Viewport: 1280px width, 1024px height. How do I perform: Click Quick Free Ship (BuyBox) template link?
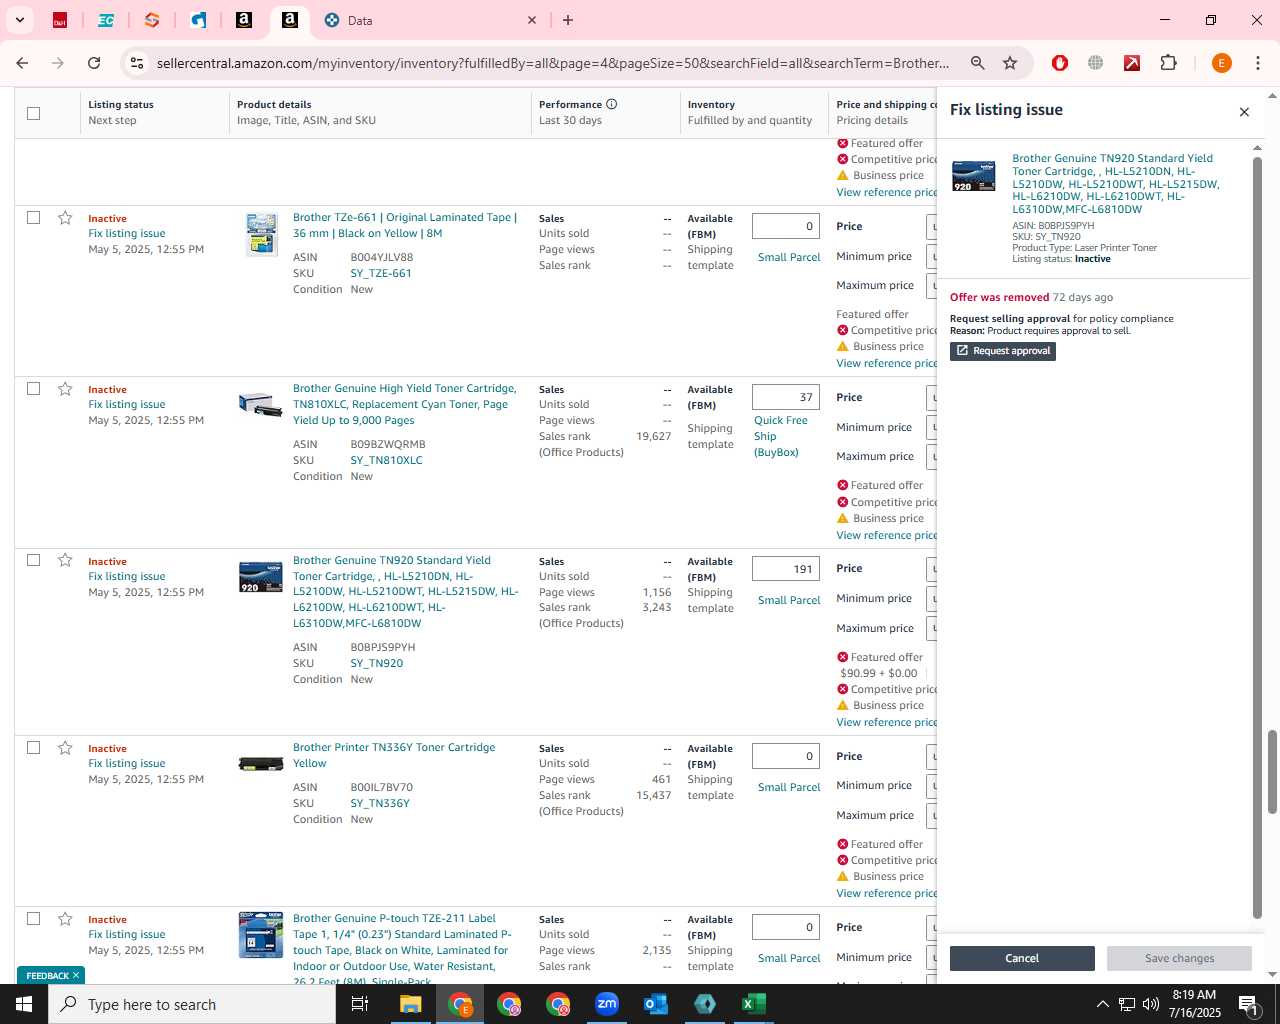(x=780, y=436)
